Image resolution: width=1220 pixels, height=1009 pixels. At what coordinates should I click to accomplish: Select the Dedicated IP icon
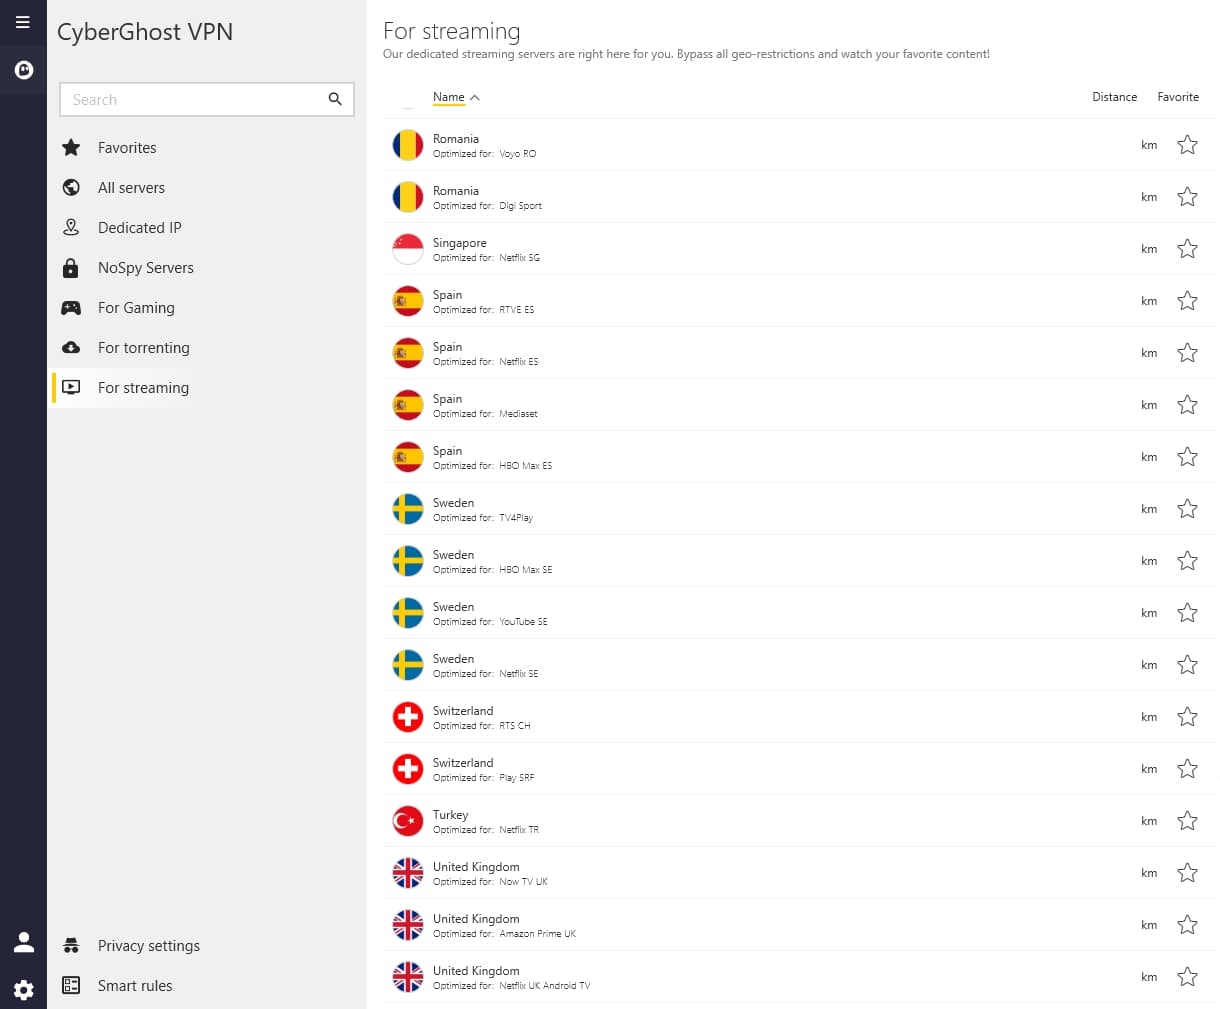coord(70,227)
